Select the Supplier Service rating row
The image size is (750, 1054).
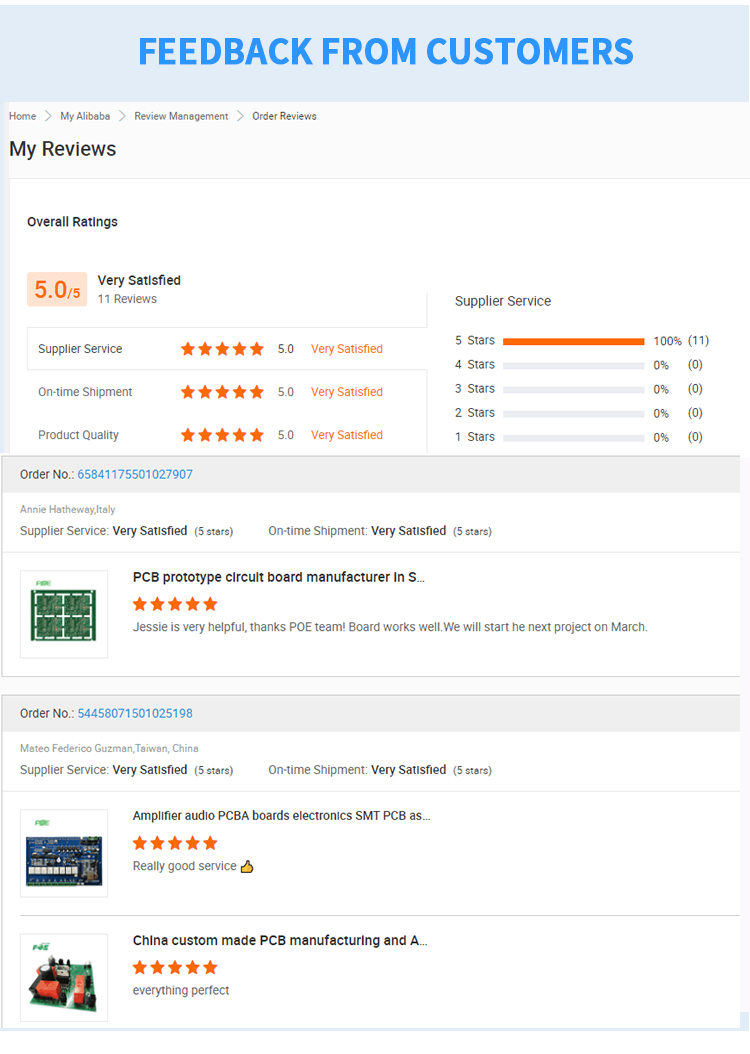80,349
